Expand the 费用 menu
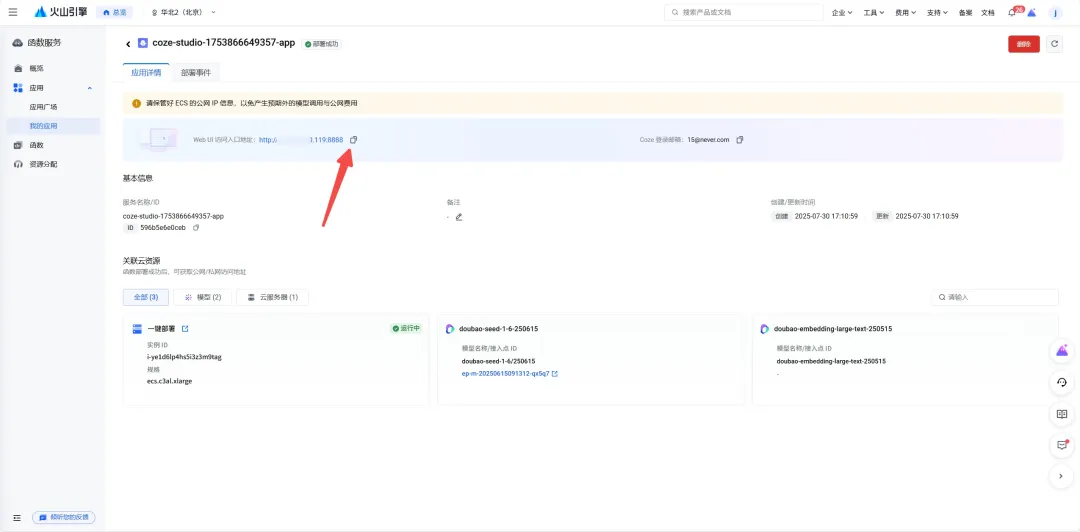 pos(905,12)
